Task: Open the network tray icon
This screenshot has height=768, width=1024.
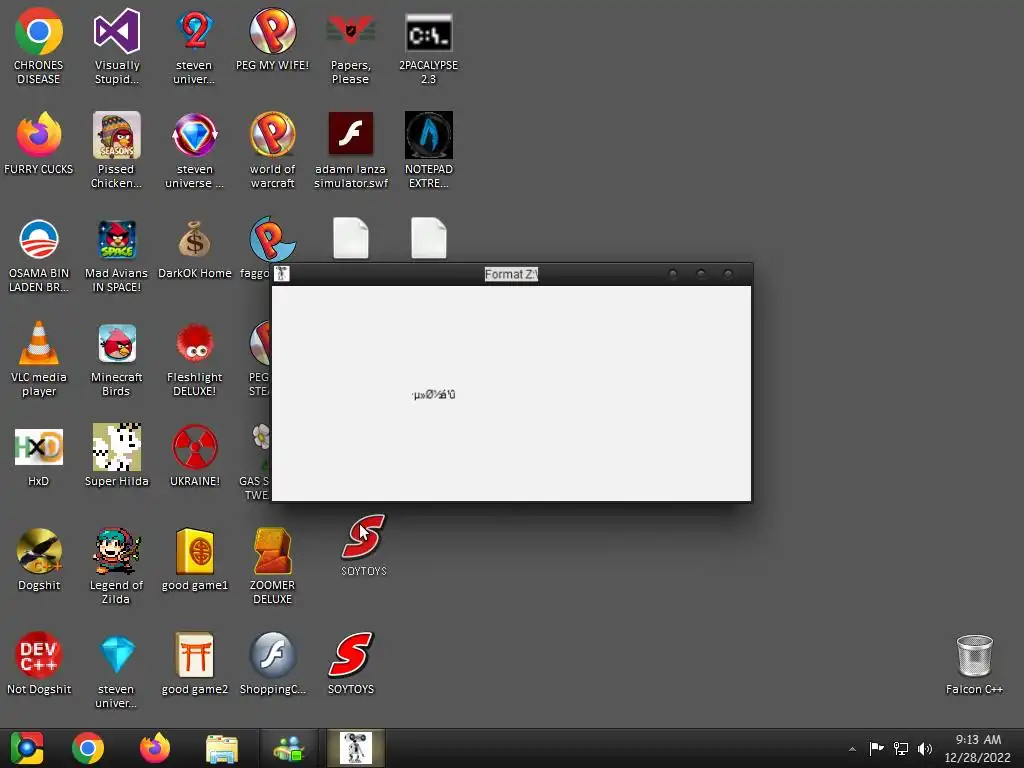Action: 901,748
